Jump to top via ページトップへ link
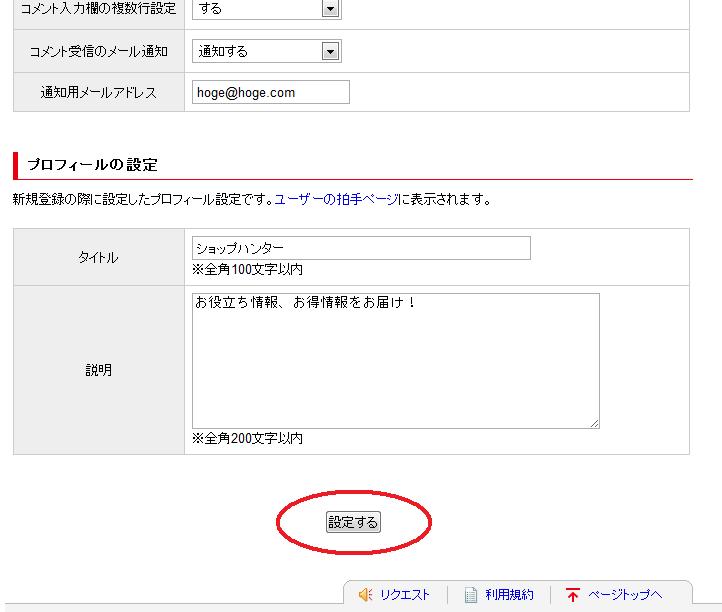This screenshot has width=722, height=612. tap(625, 595)
